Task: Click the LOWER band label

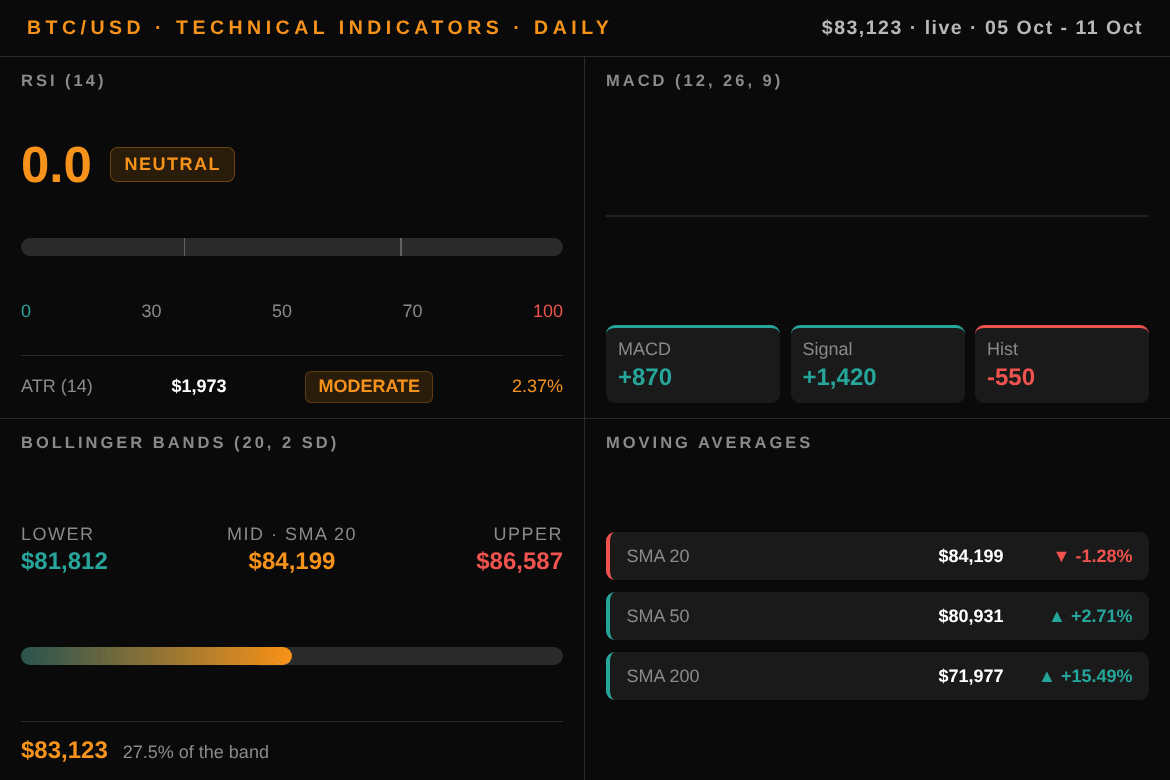Action: (57, 534)
